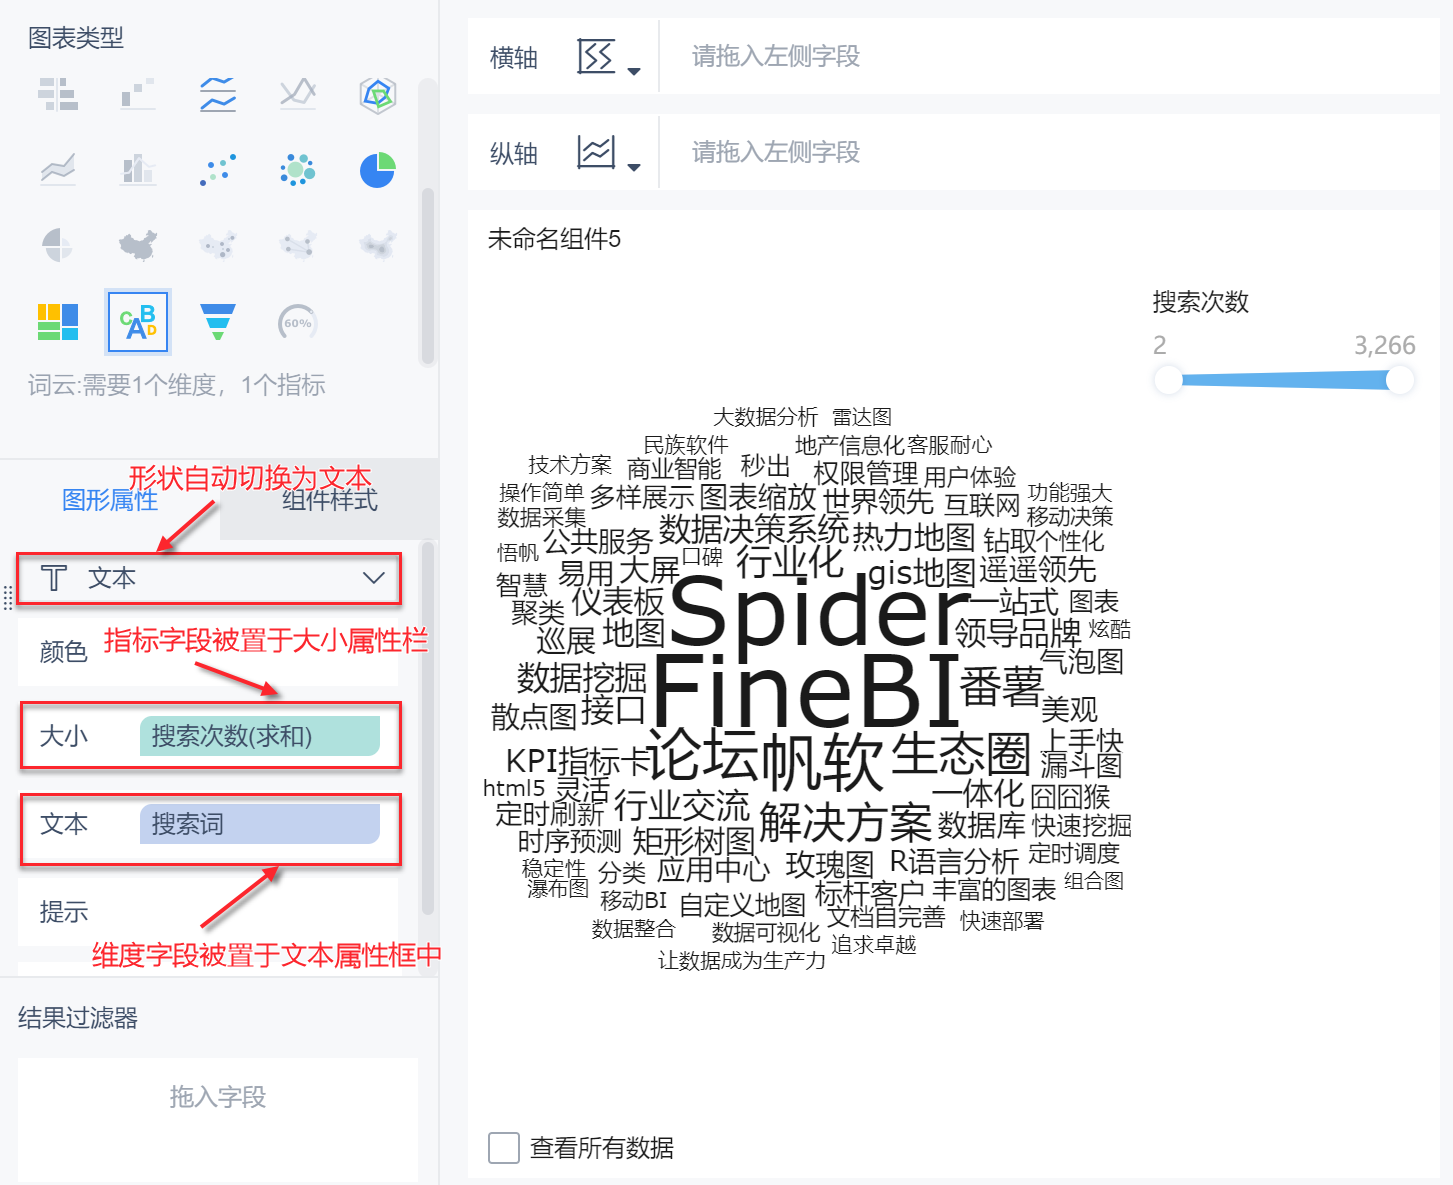This screenshot has width=1453, height=1185.
Task: Select the heat map chart icon
Action: (x=378, y=244)
